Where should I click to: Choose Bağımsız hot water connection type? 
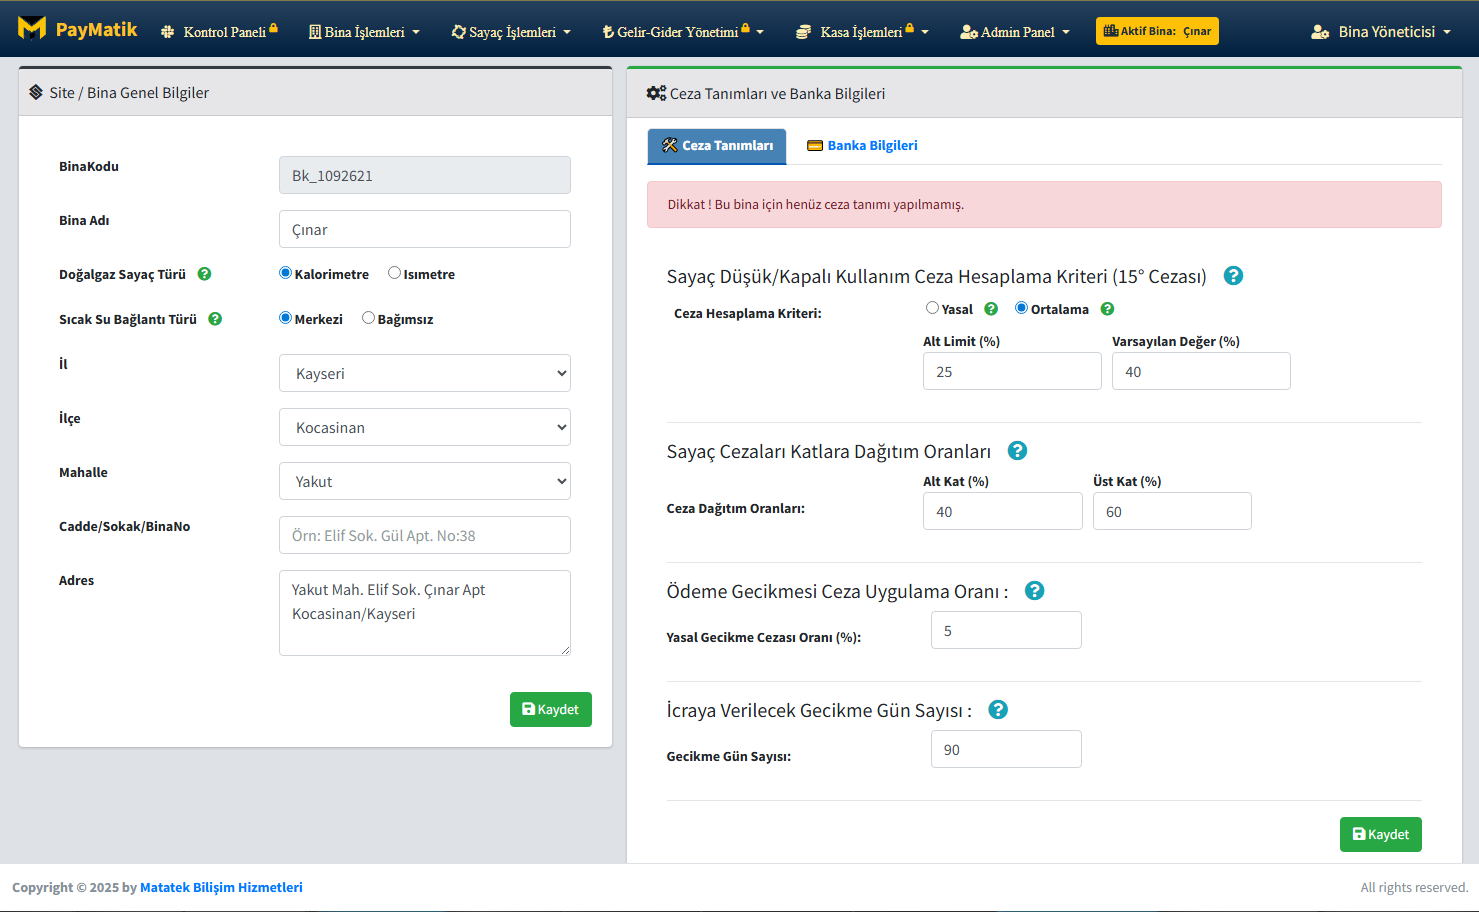(369, 318)
